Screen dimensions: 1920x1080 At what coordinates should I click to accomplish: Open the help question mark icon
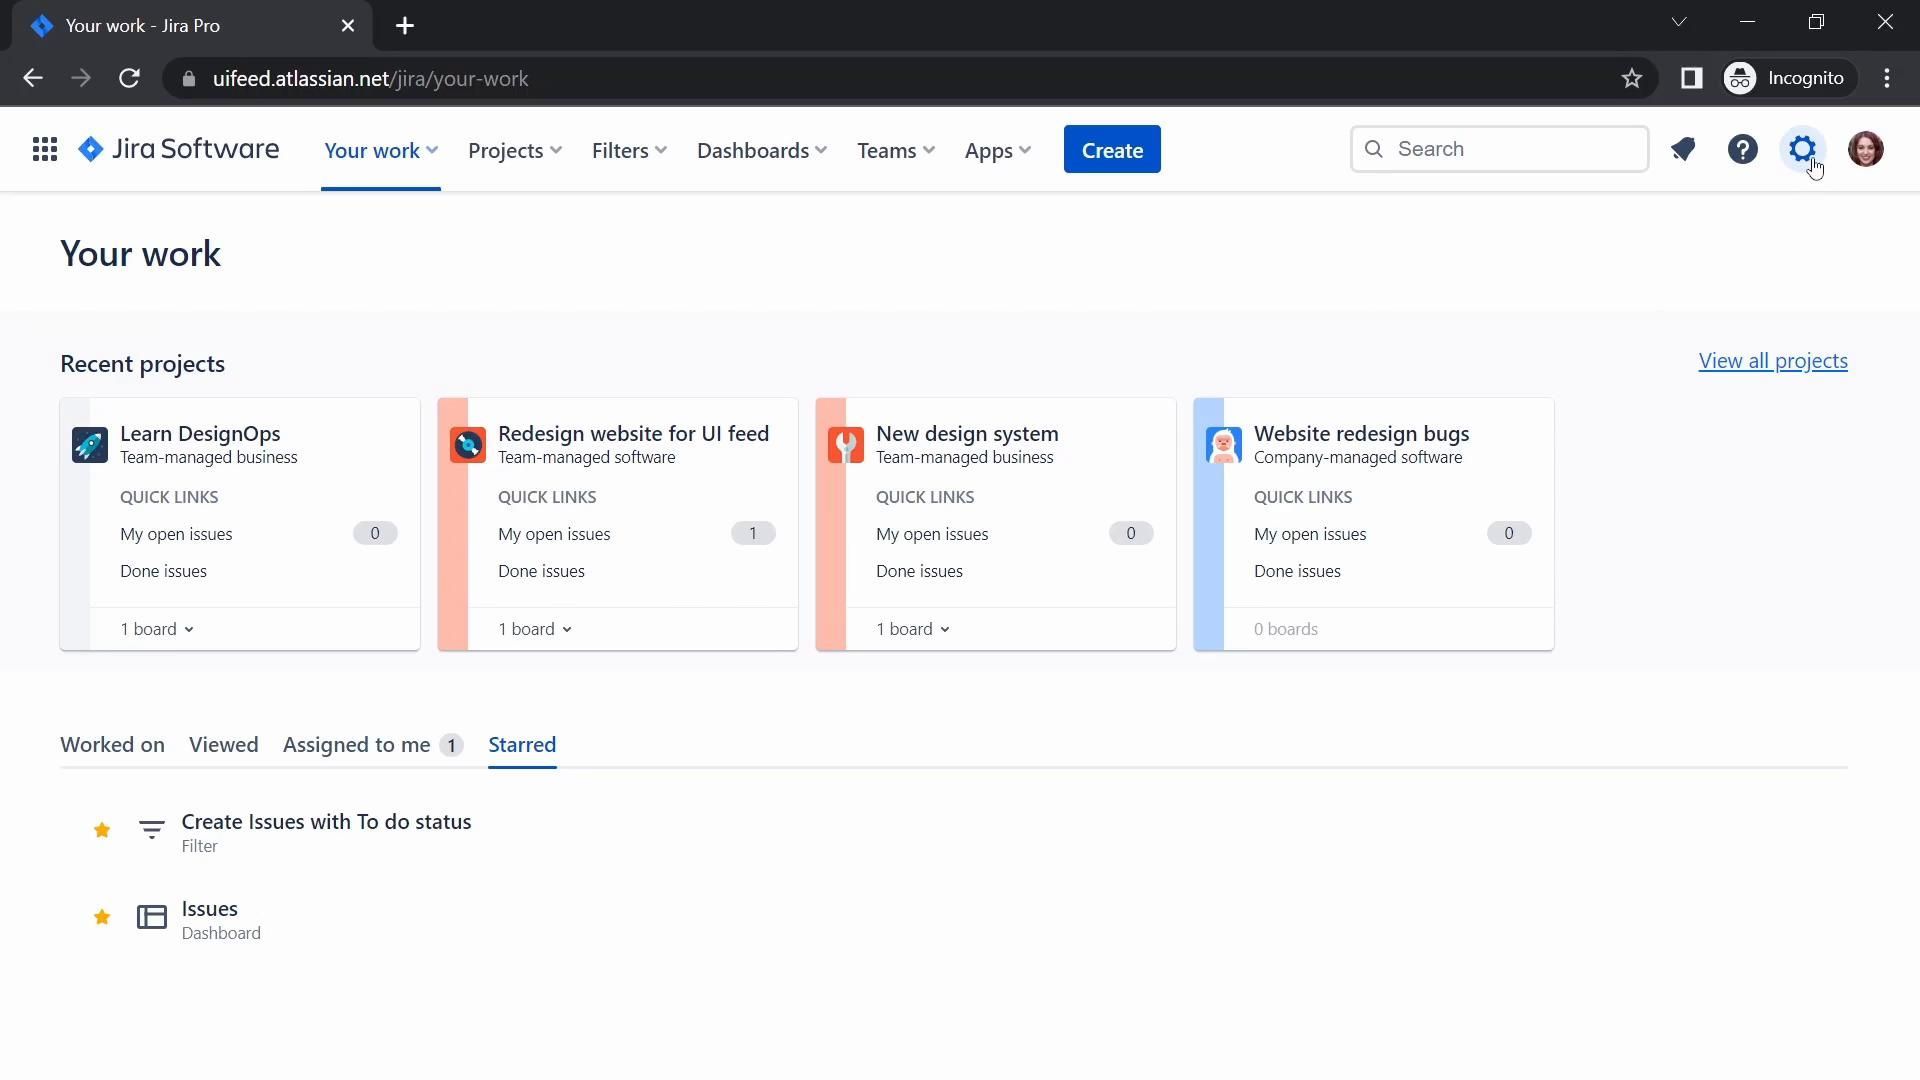[x=1742, y=150]
